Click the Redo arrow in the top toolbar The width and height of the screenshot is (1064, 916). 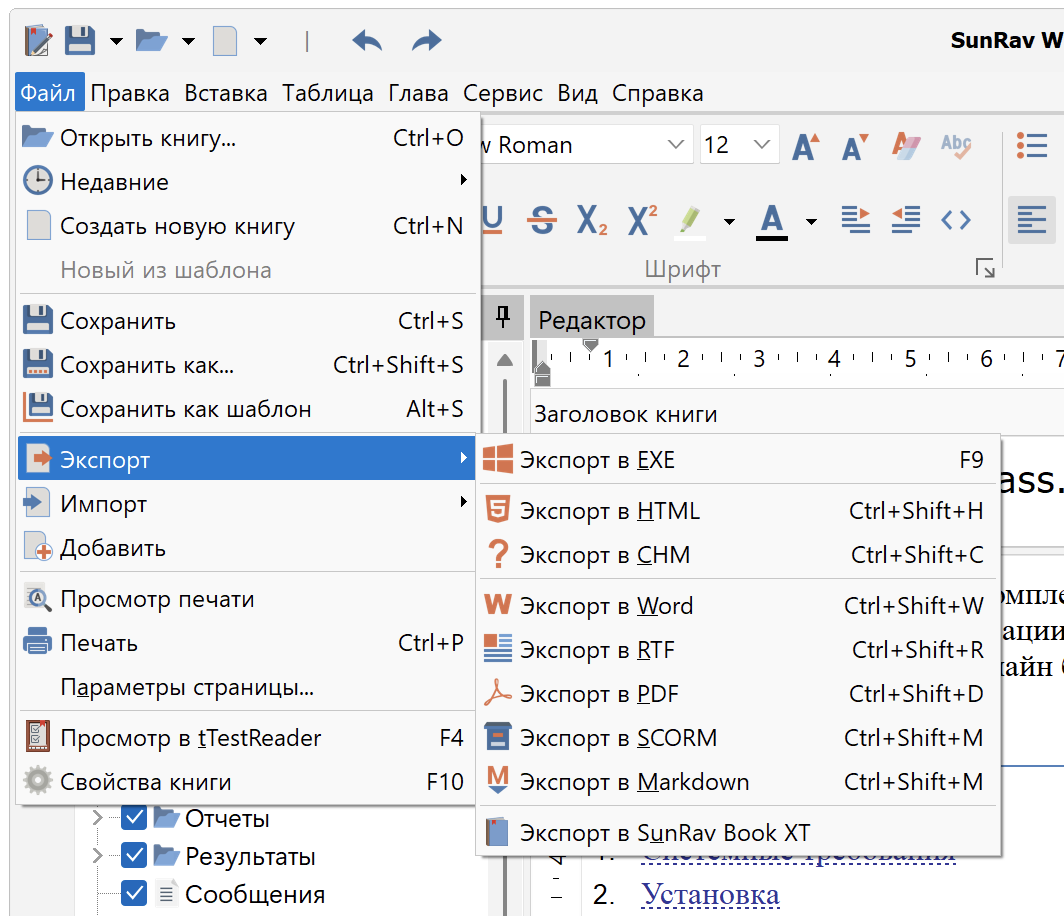tap(427, 41)
